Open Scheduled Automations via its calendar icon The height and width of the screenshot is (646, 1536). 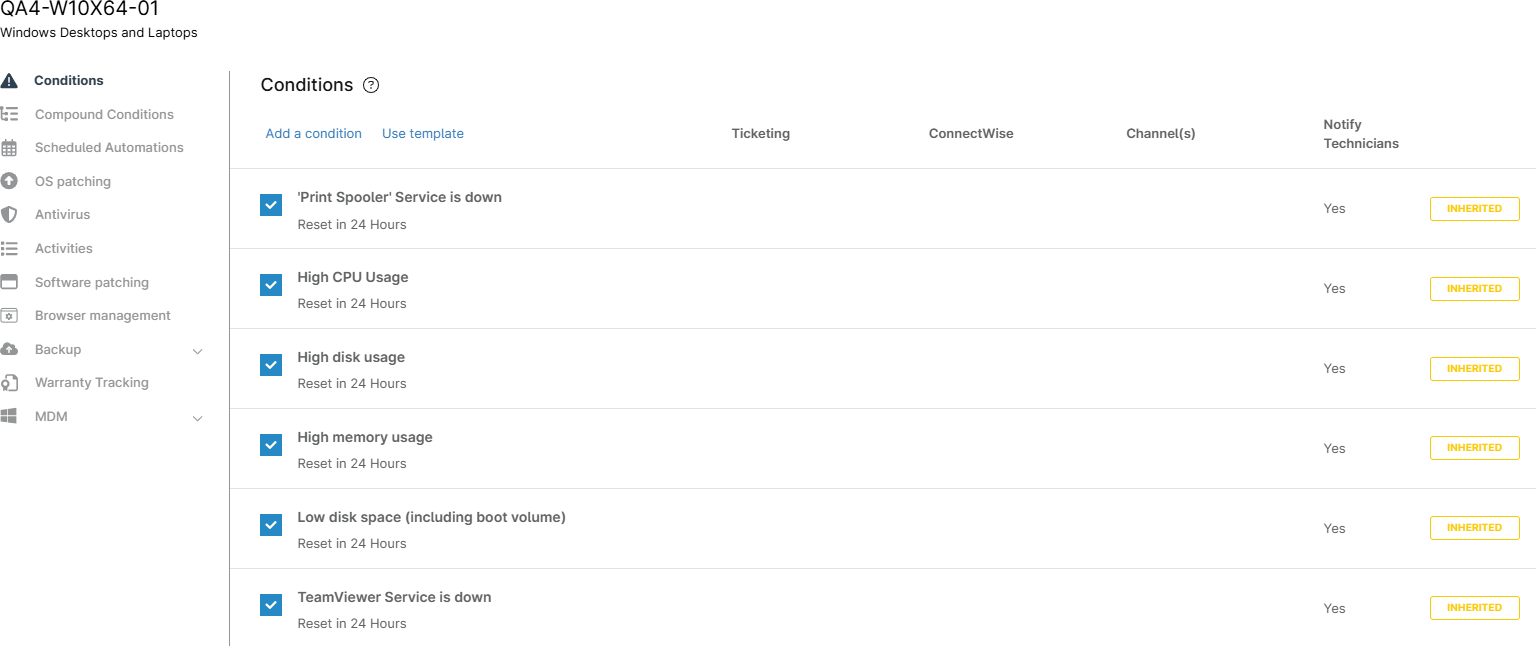pos(9,148)
